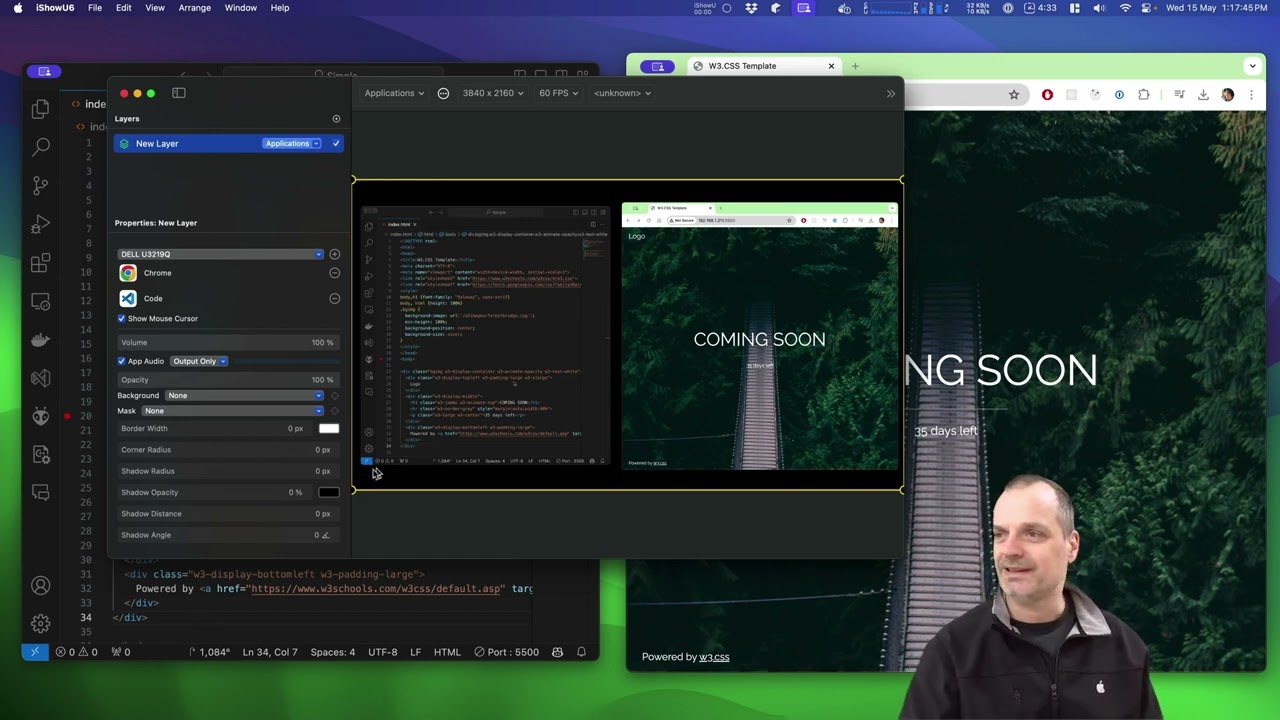Add an application source with plus icon

335,254
